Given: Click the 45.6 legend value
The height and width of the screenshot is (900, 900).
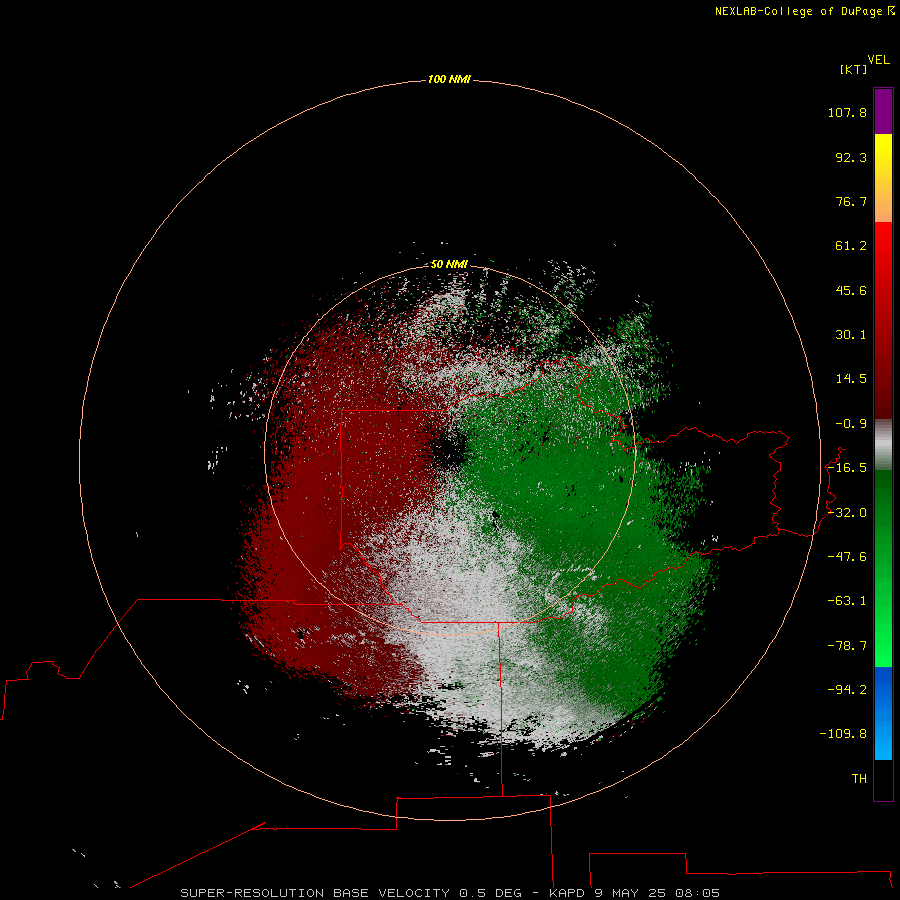Looking at the screenshot, I should pos(851,290).
